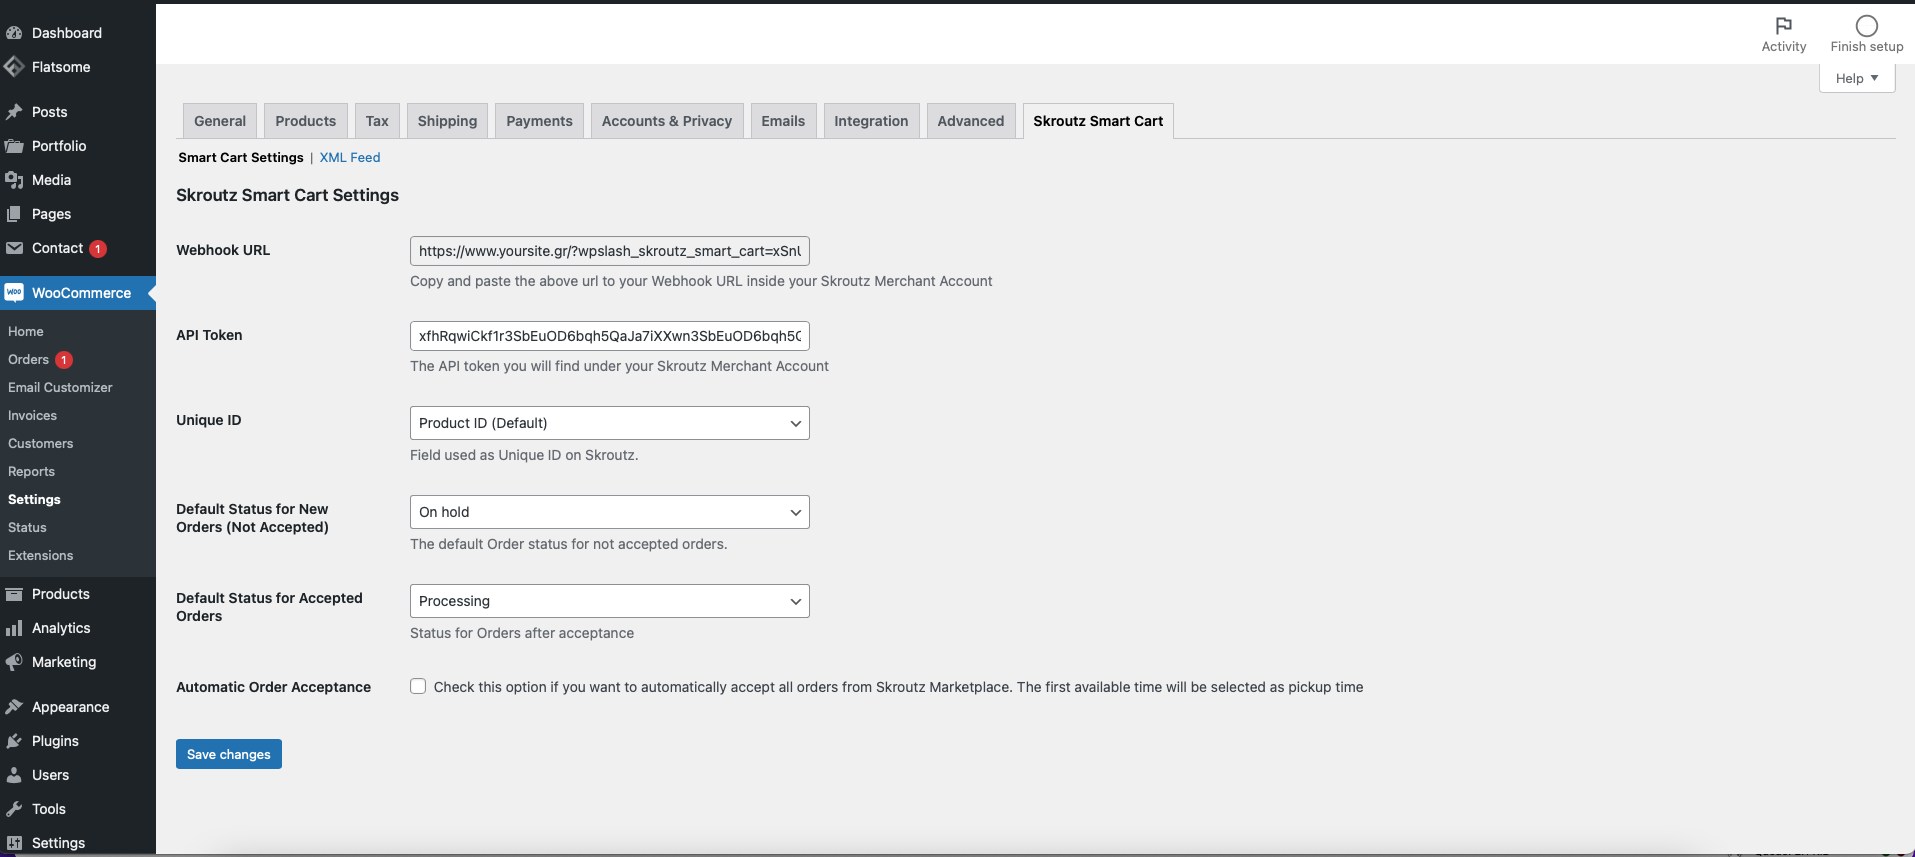Viewport: 1915px width, 857px height.
Task: Click the 'Field used as Unique ID on Skroutz.' text
Action: click(524, 455)
